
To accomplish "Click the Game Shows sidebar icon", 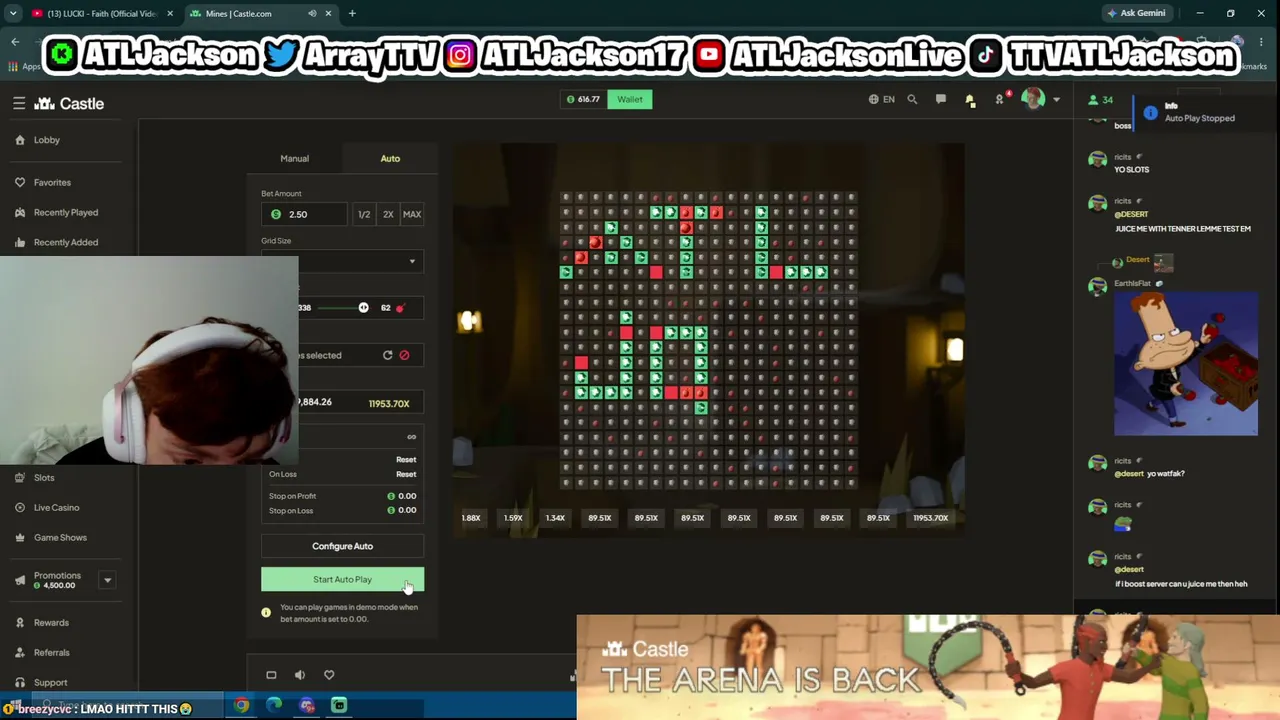I will pyautogui.click(x=20, y=538).
